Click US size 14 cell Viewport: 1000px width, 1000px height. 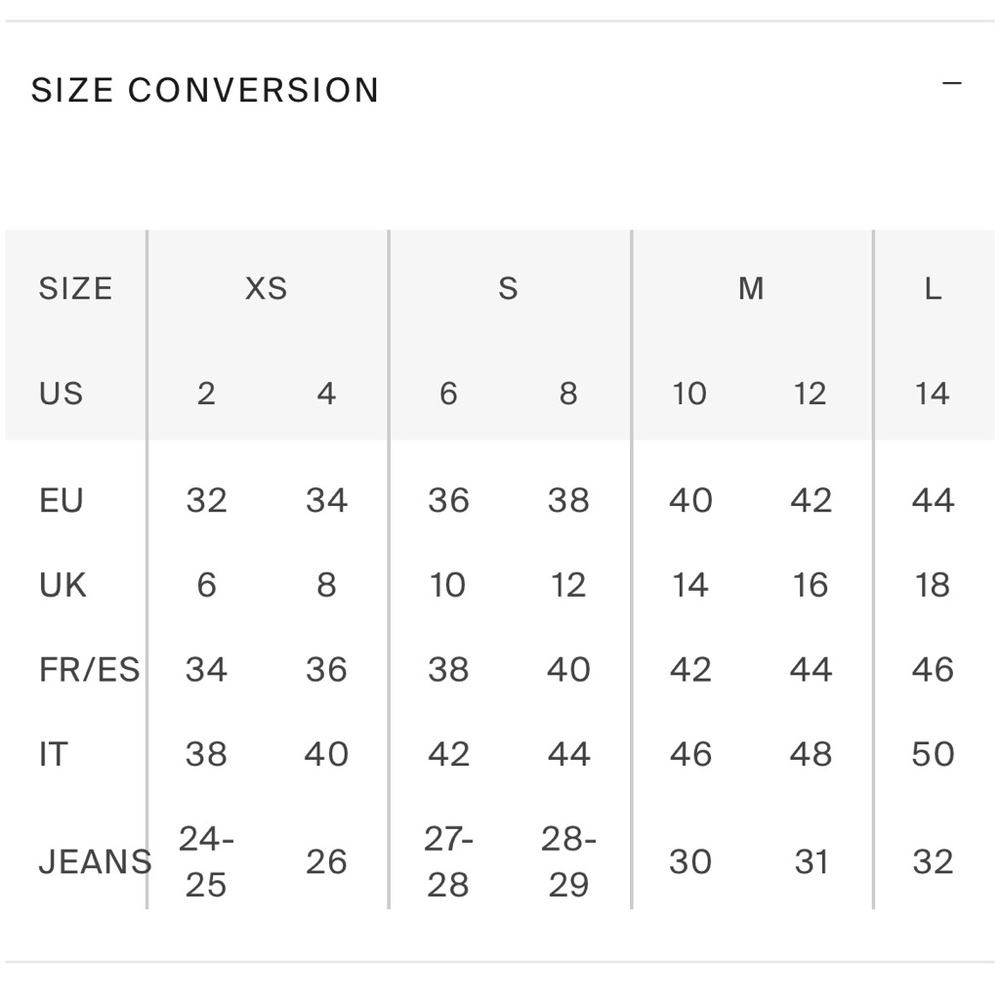tap(932, 393)
